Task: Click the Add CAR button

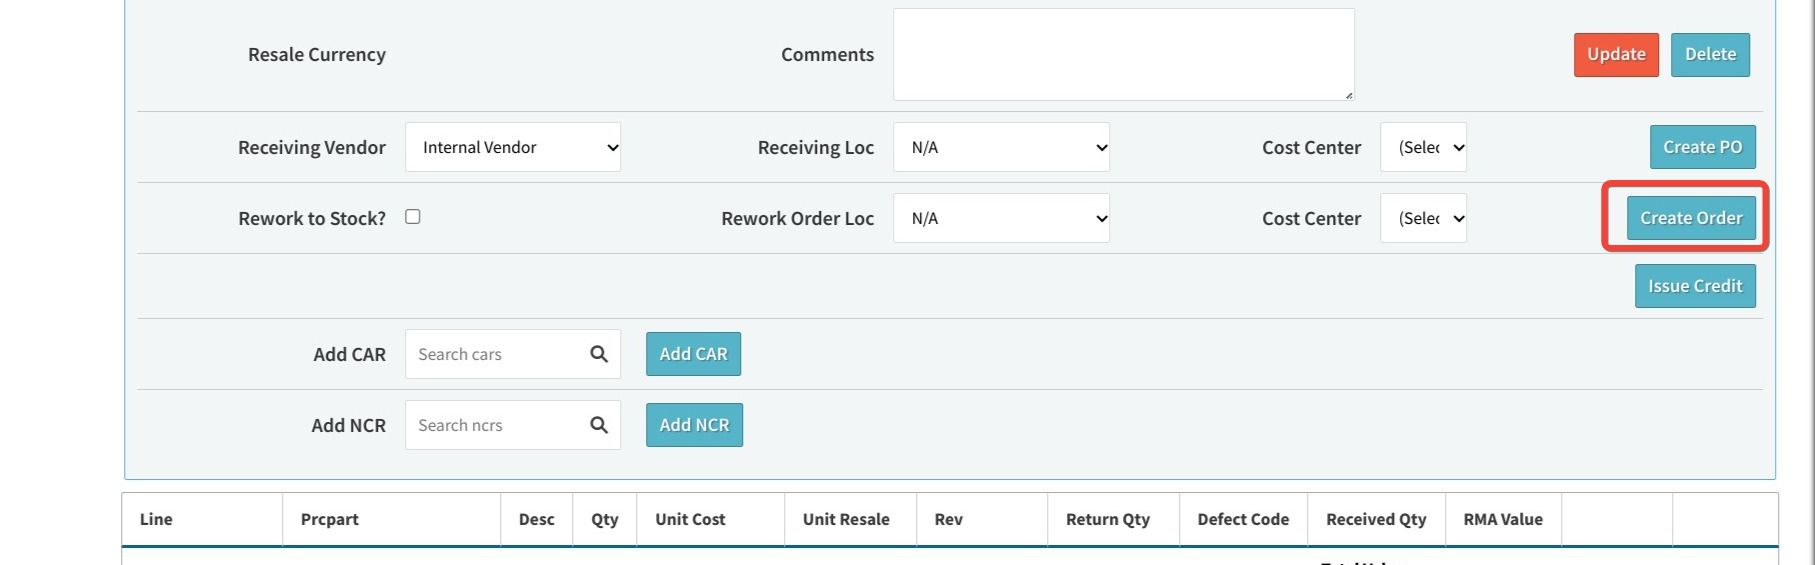Action: pos(693,354)
